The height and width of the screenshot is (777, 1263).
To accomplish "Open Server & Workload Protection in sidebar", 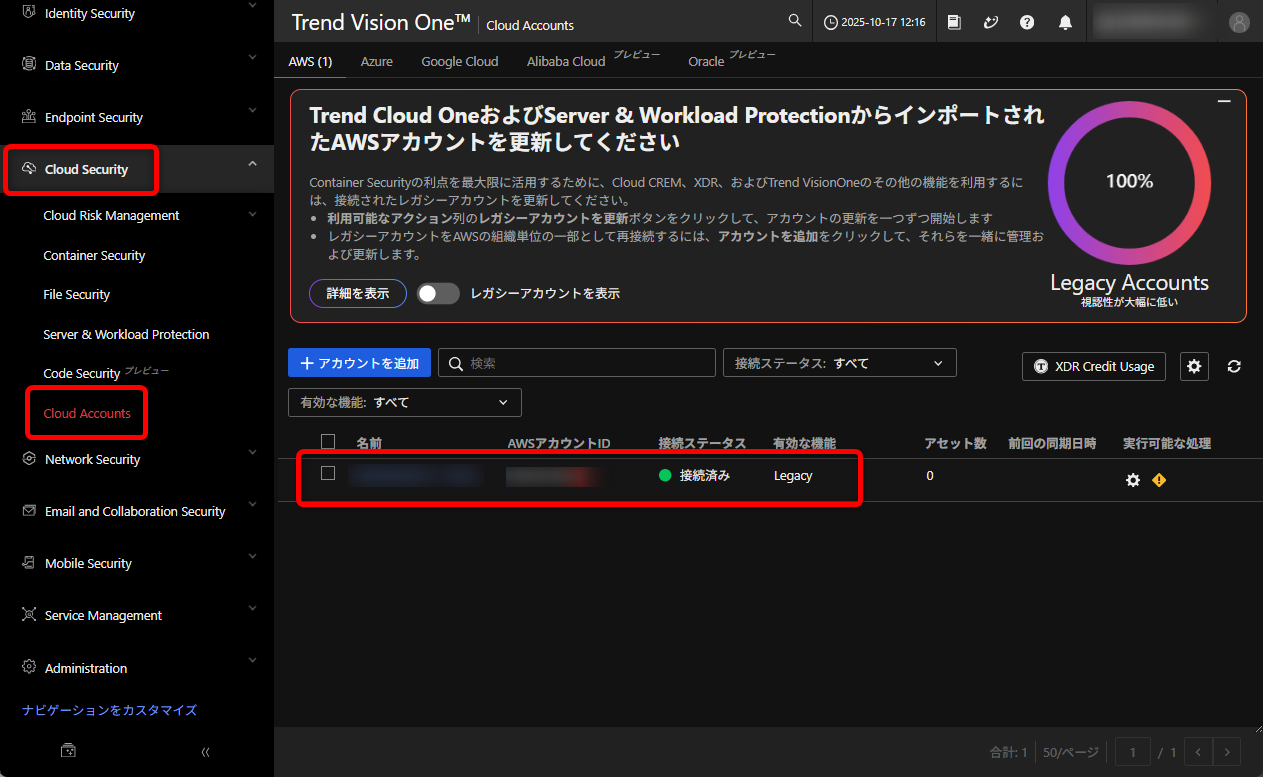I will point(126,334).
